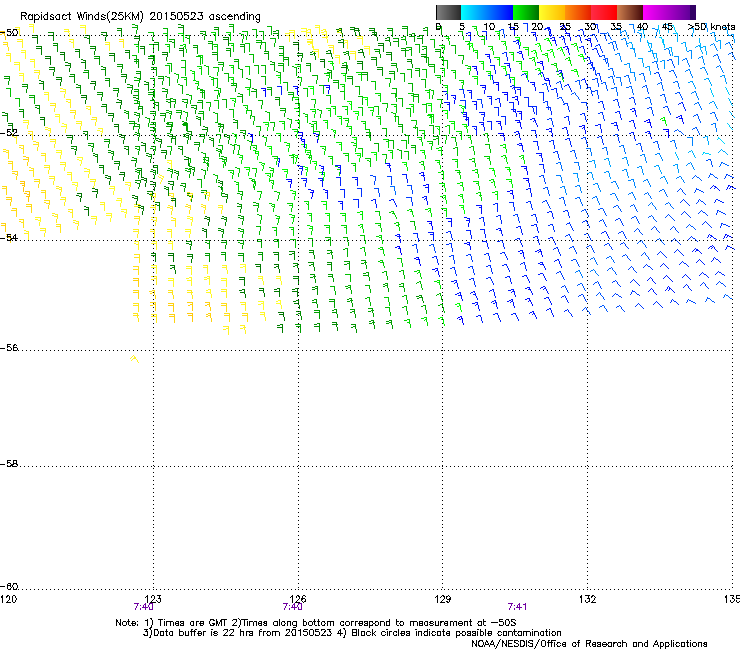This screenshot has width=740, height=650.
Task: Click the 'NOAA/NESDIS/Office of Research and Applications' credit
Action: (589, 644)
